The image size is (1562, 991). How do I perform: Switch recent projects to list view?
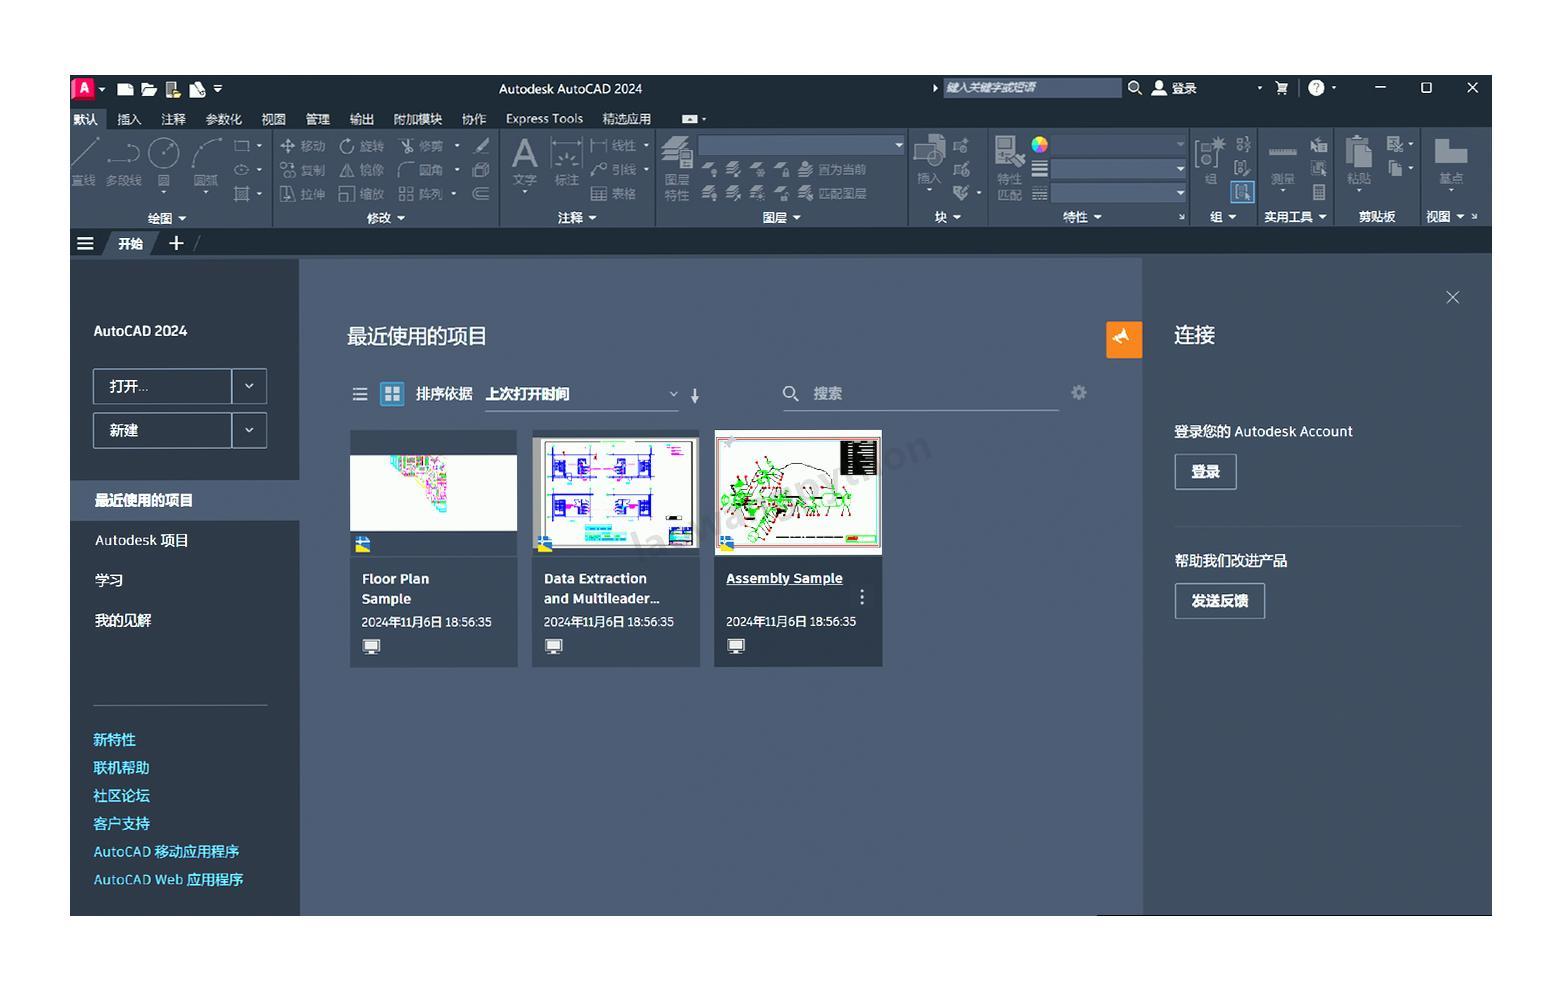click(360, 393)
